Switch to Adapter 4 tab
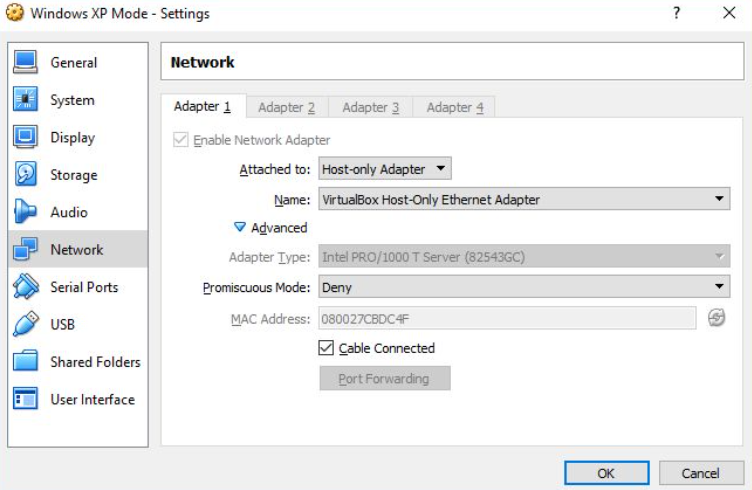Viewport: 752px width, 490px height. point(455,107)
